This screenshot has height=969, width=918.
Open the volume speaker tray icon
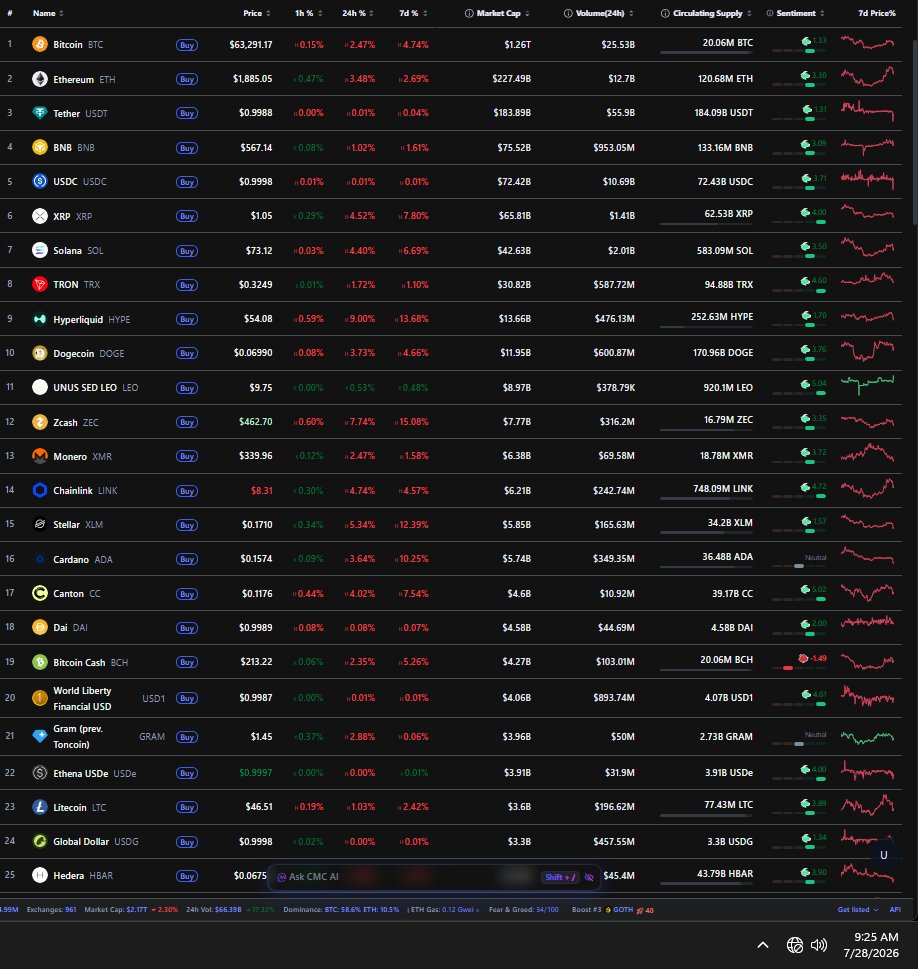(x=819, y=945)
